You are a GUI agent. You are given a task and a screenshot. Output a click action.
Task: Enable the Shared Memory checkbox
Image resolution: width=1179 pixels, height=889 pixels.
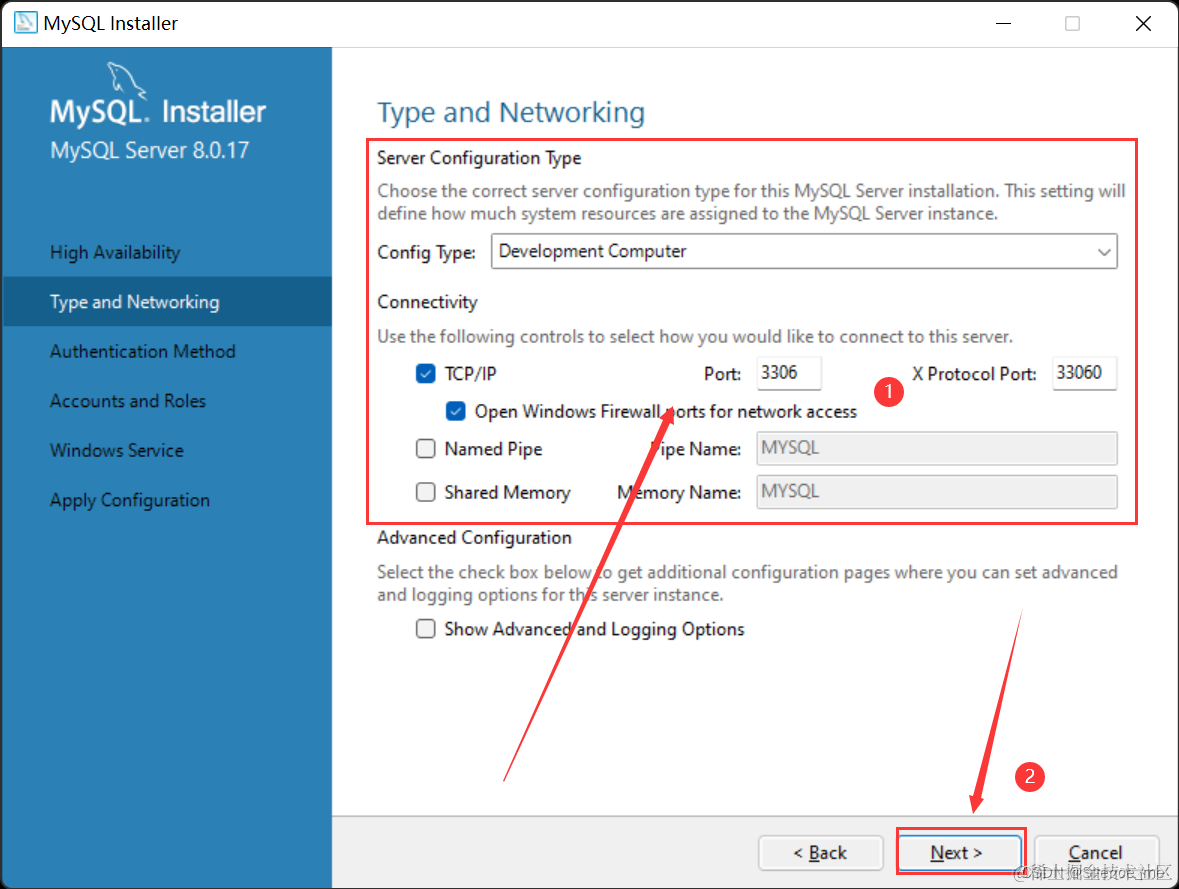[x=426, y=492]
